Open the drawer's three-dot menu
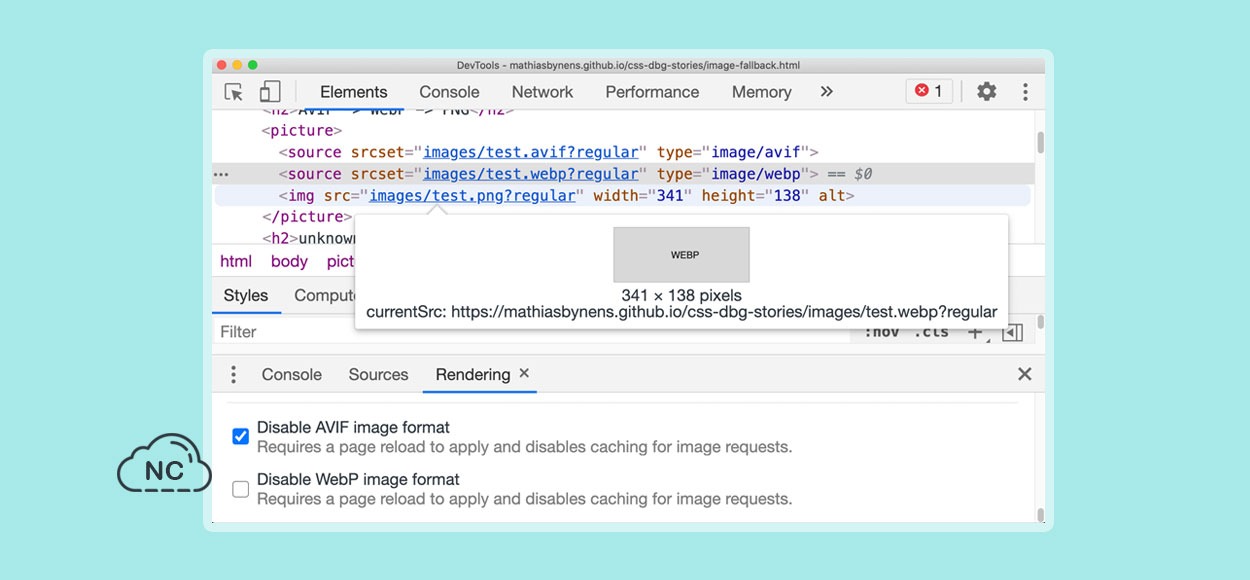This screenshot has height=580, width=1250. click(x=233, y=374)
